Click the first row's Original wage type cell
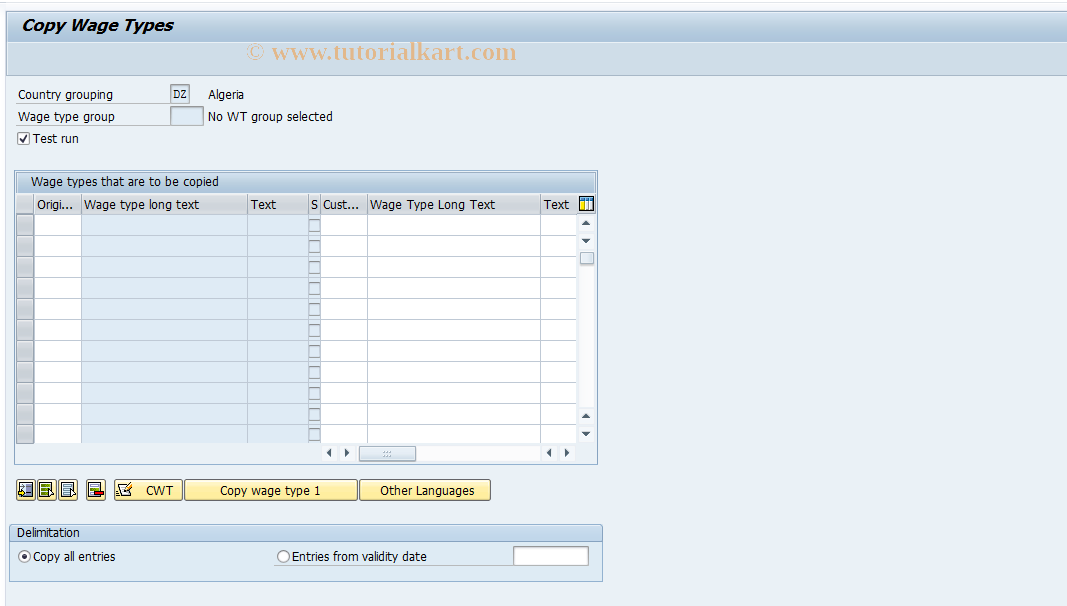Screen dimensions: 1067x606 tap(58, 225)
